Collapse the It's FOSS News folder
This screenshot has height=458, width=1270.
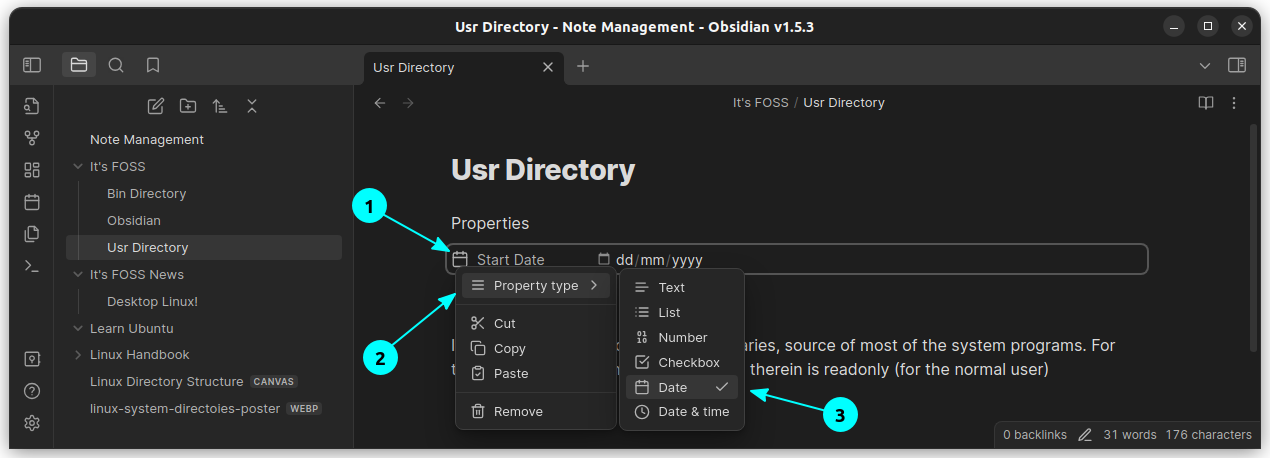(78, 274)
